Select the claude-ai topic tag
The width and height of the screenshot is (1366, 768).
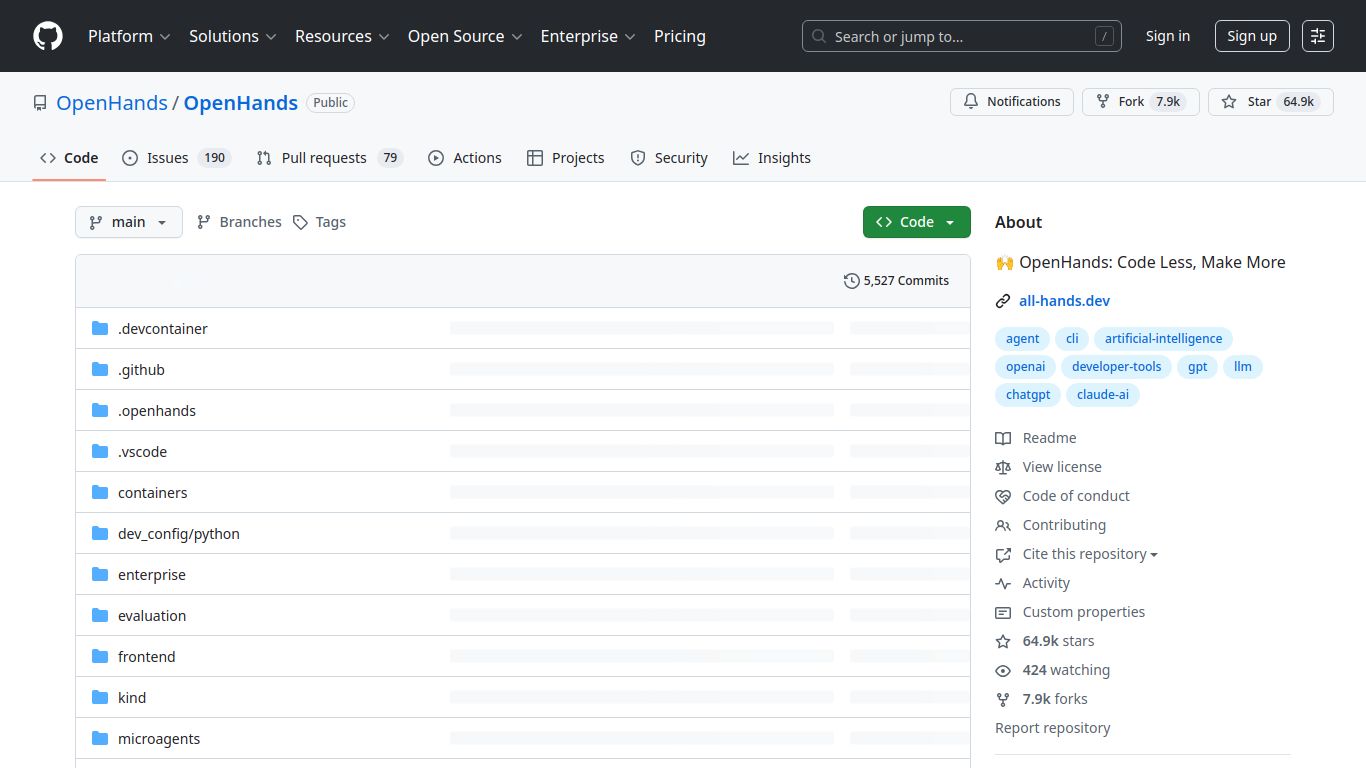coord(1102,395)
